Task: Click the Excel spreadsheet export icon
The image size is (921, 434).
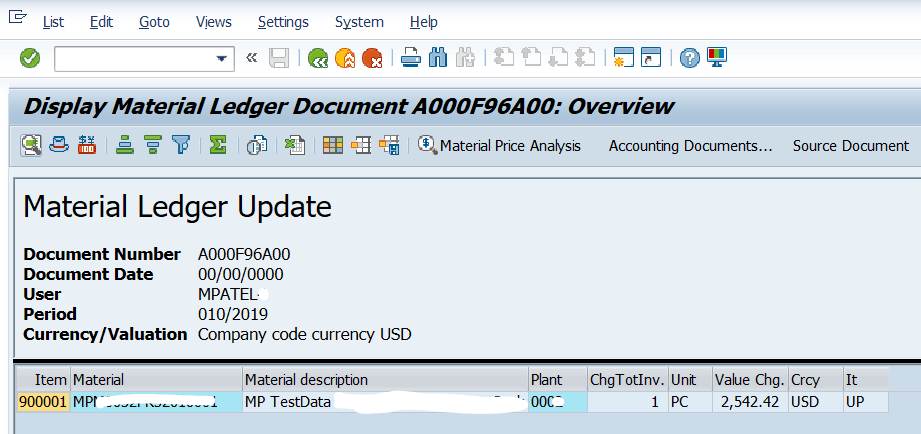Action: 294,146
